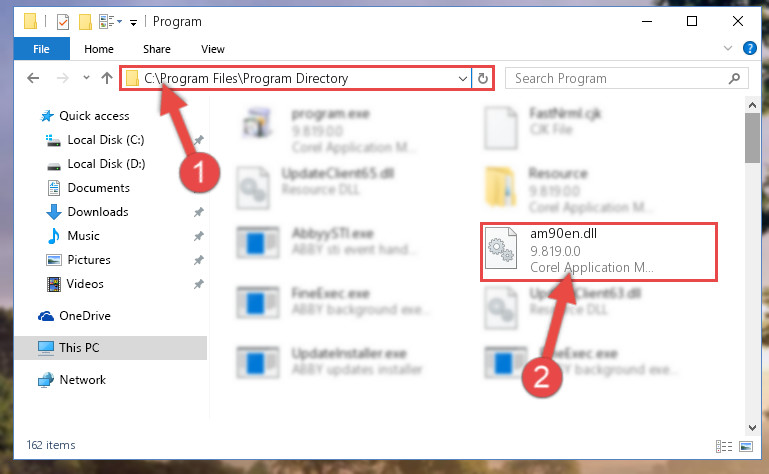
Task: Refresh the folder with the reload icon
Action: pos(483,79)
